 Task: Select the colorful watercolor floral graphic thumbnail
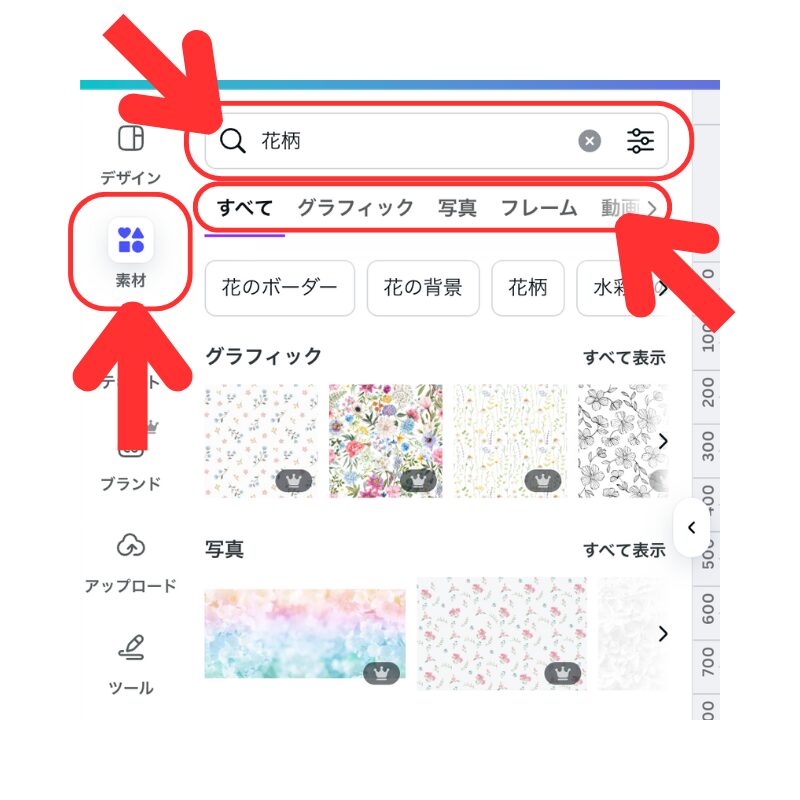tap(386, 441)
